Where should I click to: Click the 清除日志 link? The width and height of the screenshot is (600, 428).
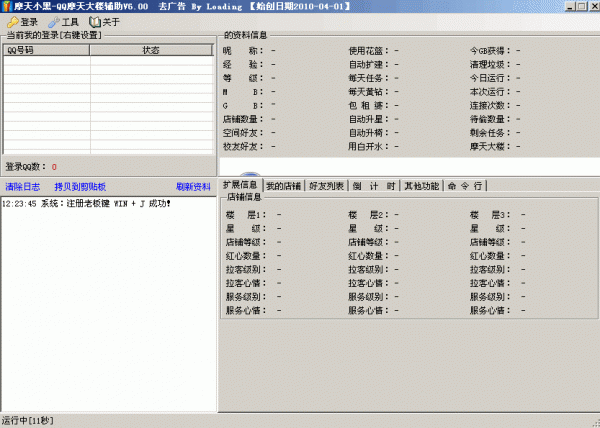23,187
